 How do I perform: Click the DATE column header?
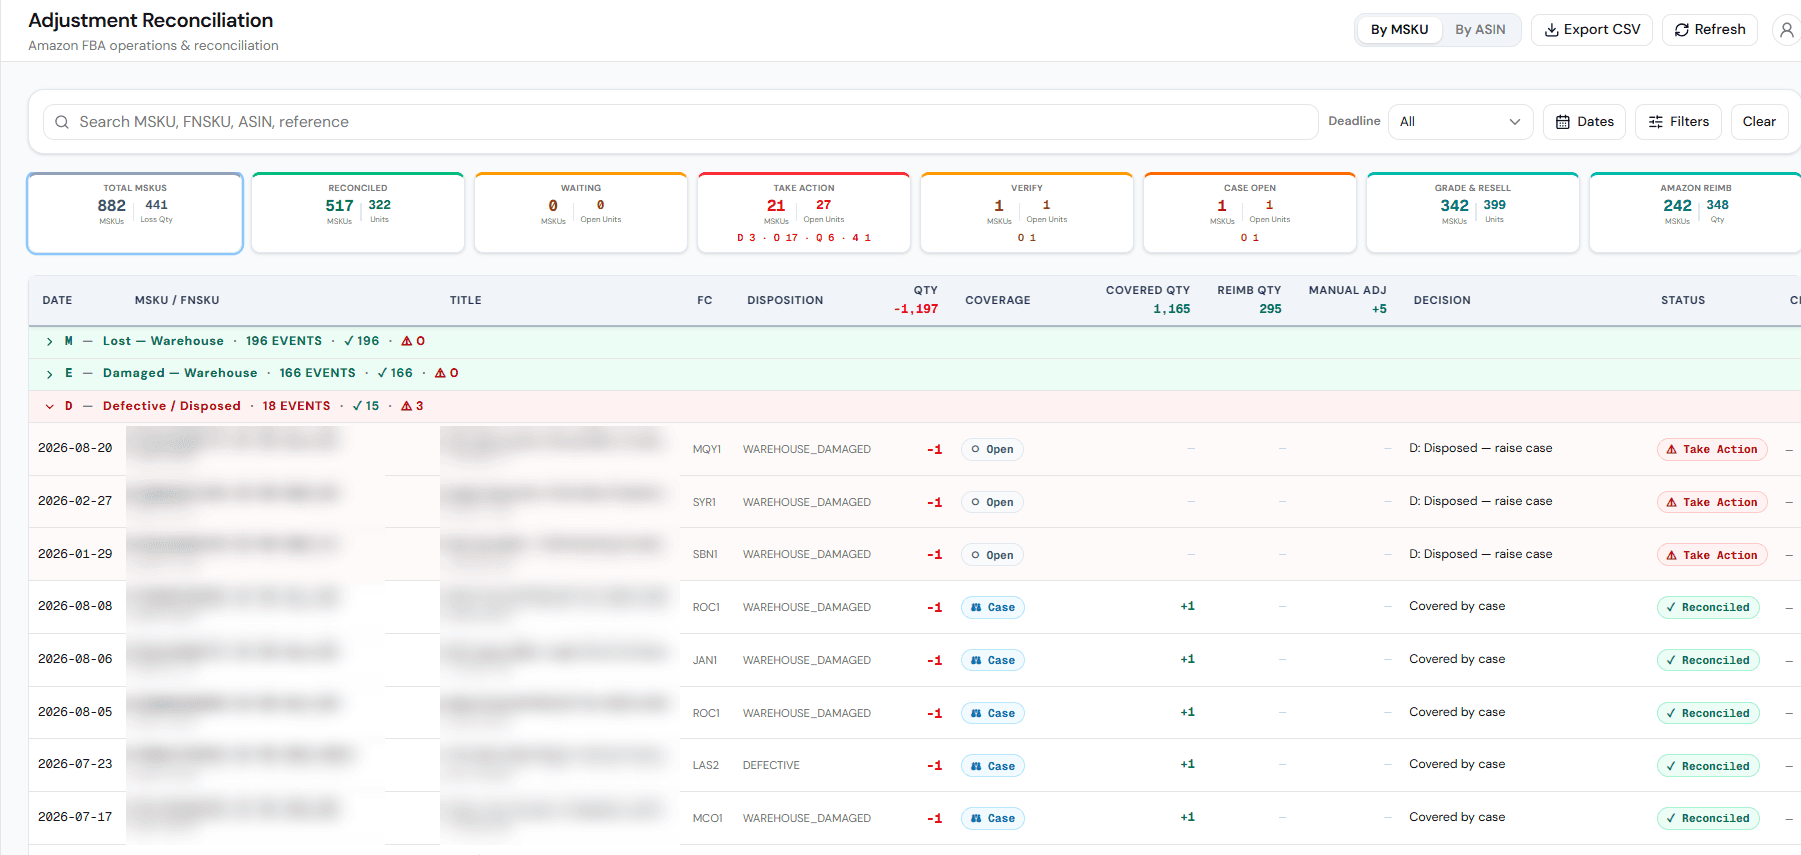(x=57, y=300)
